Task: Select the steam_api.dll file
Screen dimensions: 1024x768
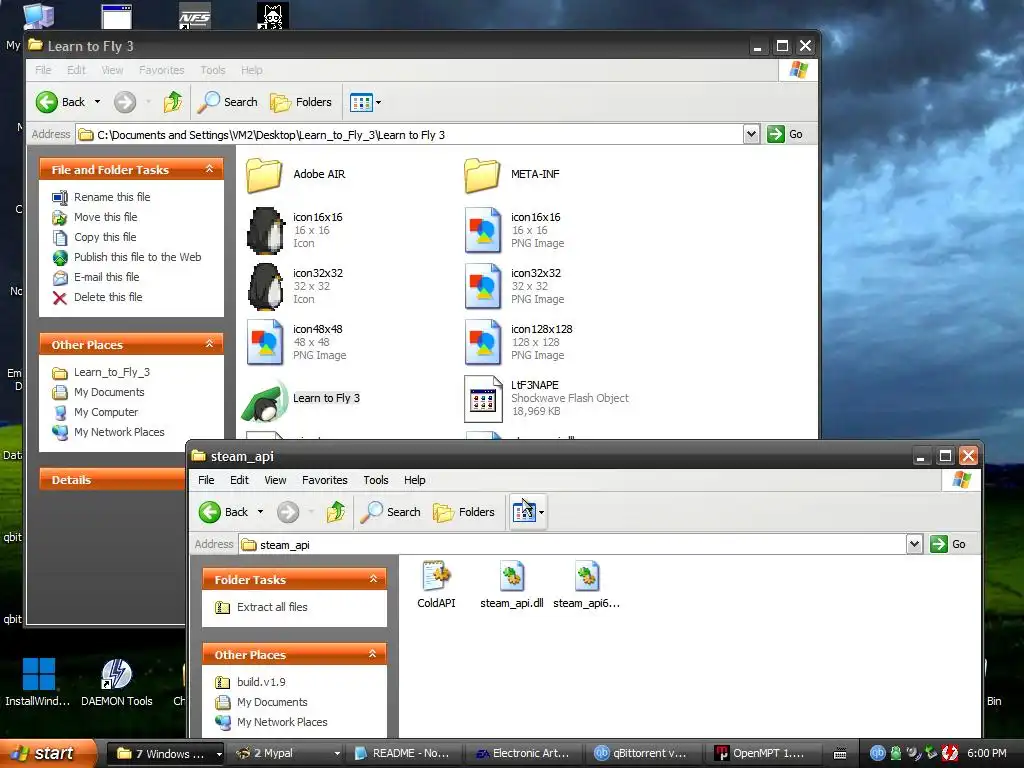Action: tap(511, 584)
